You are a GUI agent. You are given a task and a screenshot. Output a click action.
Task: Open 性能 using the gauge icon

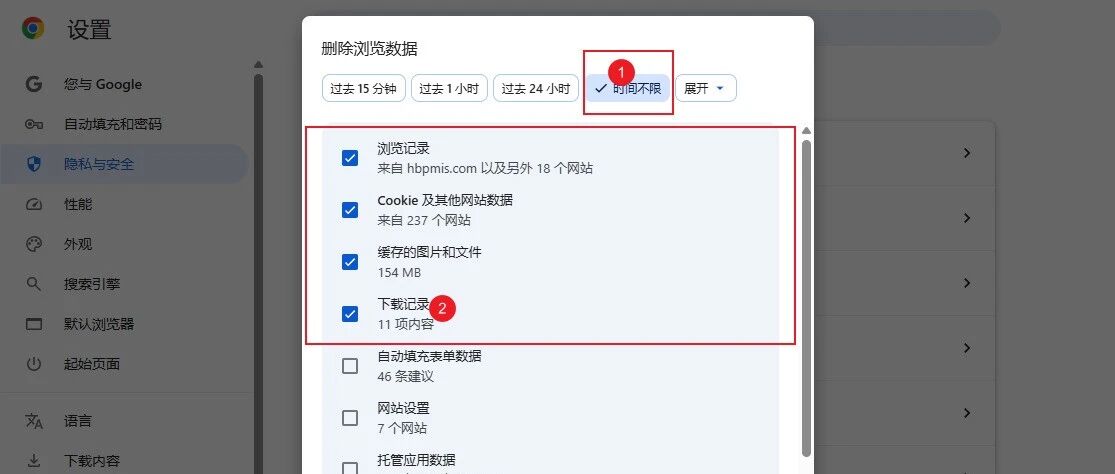[33, 205]
